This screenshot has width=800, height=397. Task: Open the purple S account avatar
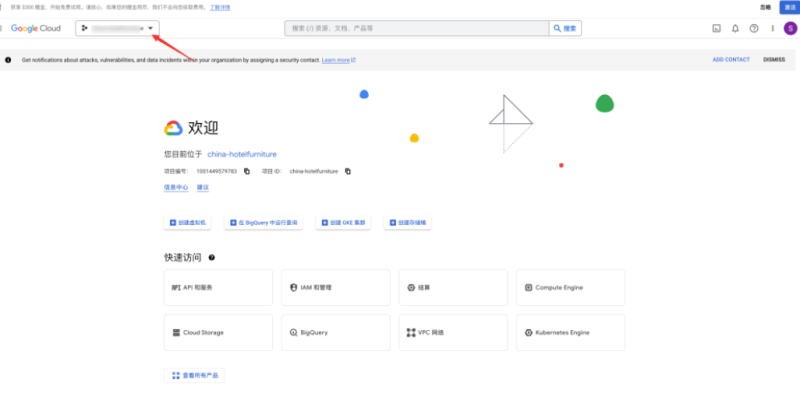(x=790, y=29)
